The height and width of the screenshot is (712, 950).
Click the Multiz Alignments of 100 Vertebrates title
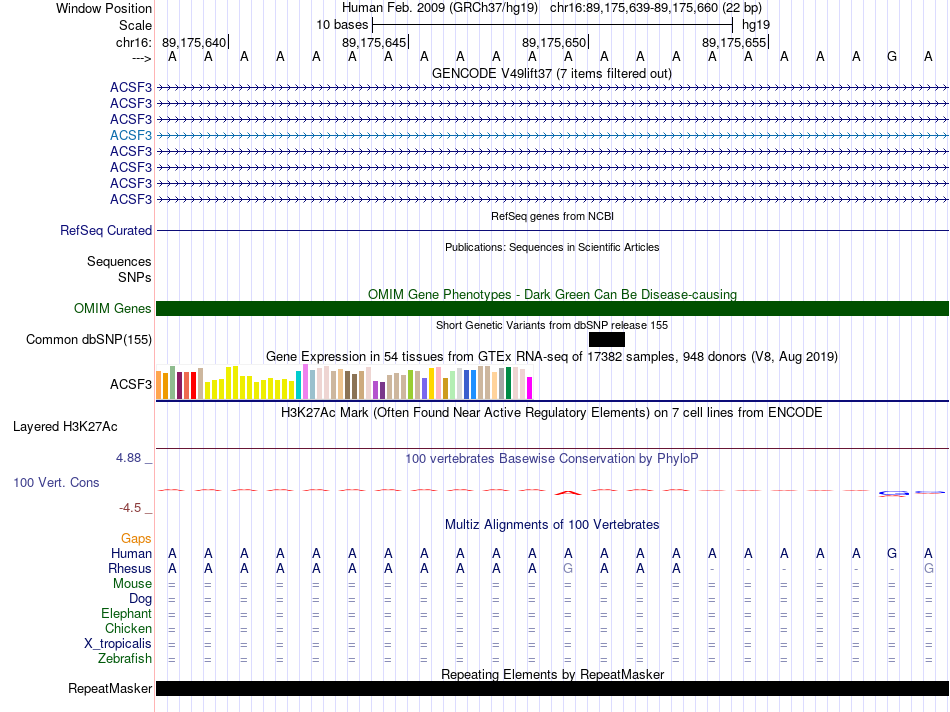[551, 525]
